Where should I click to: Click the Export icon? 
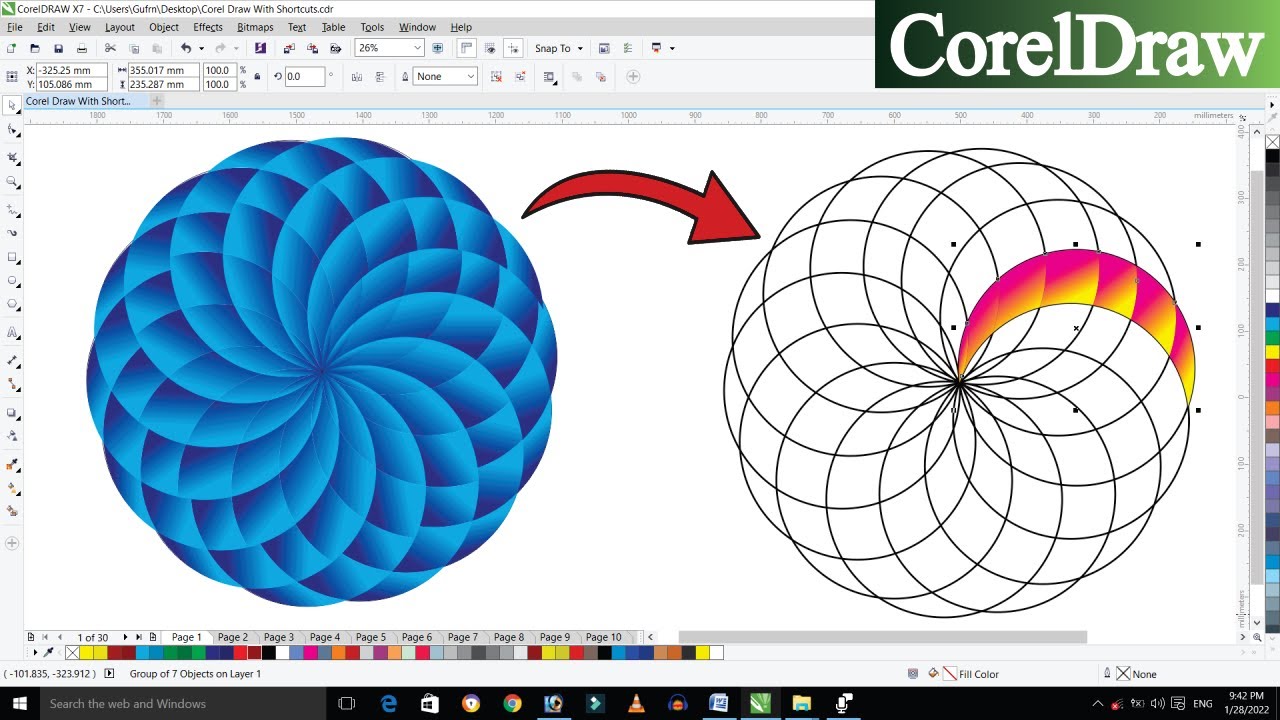click(312, 48)
